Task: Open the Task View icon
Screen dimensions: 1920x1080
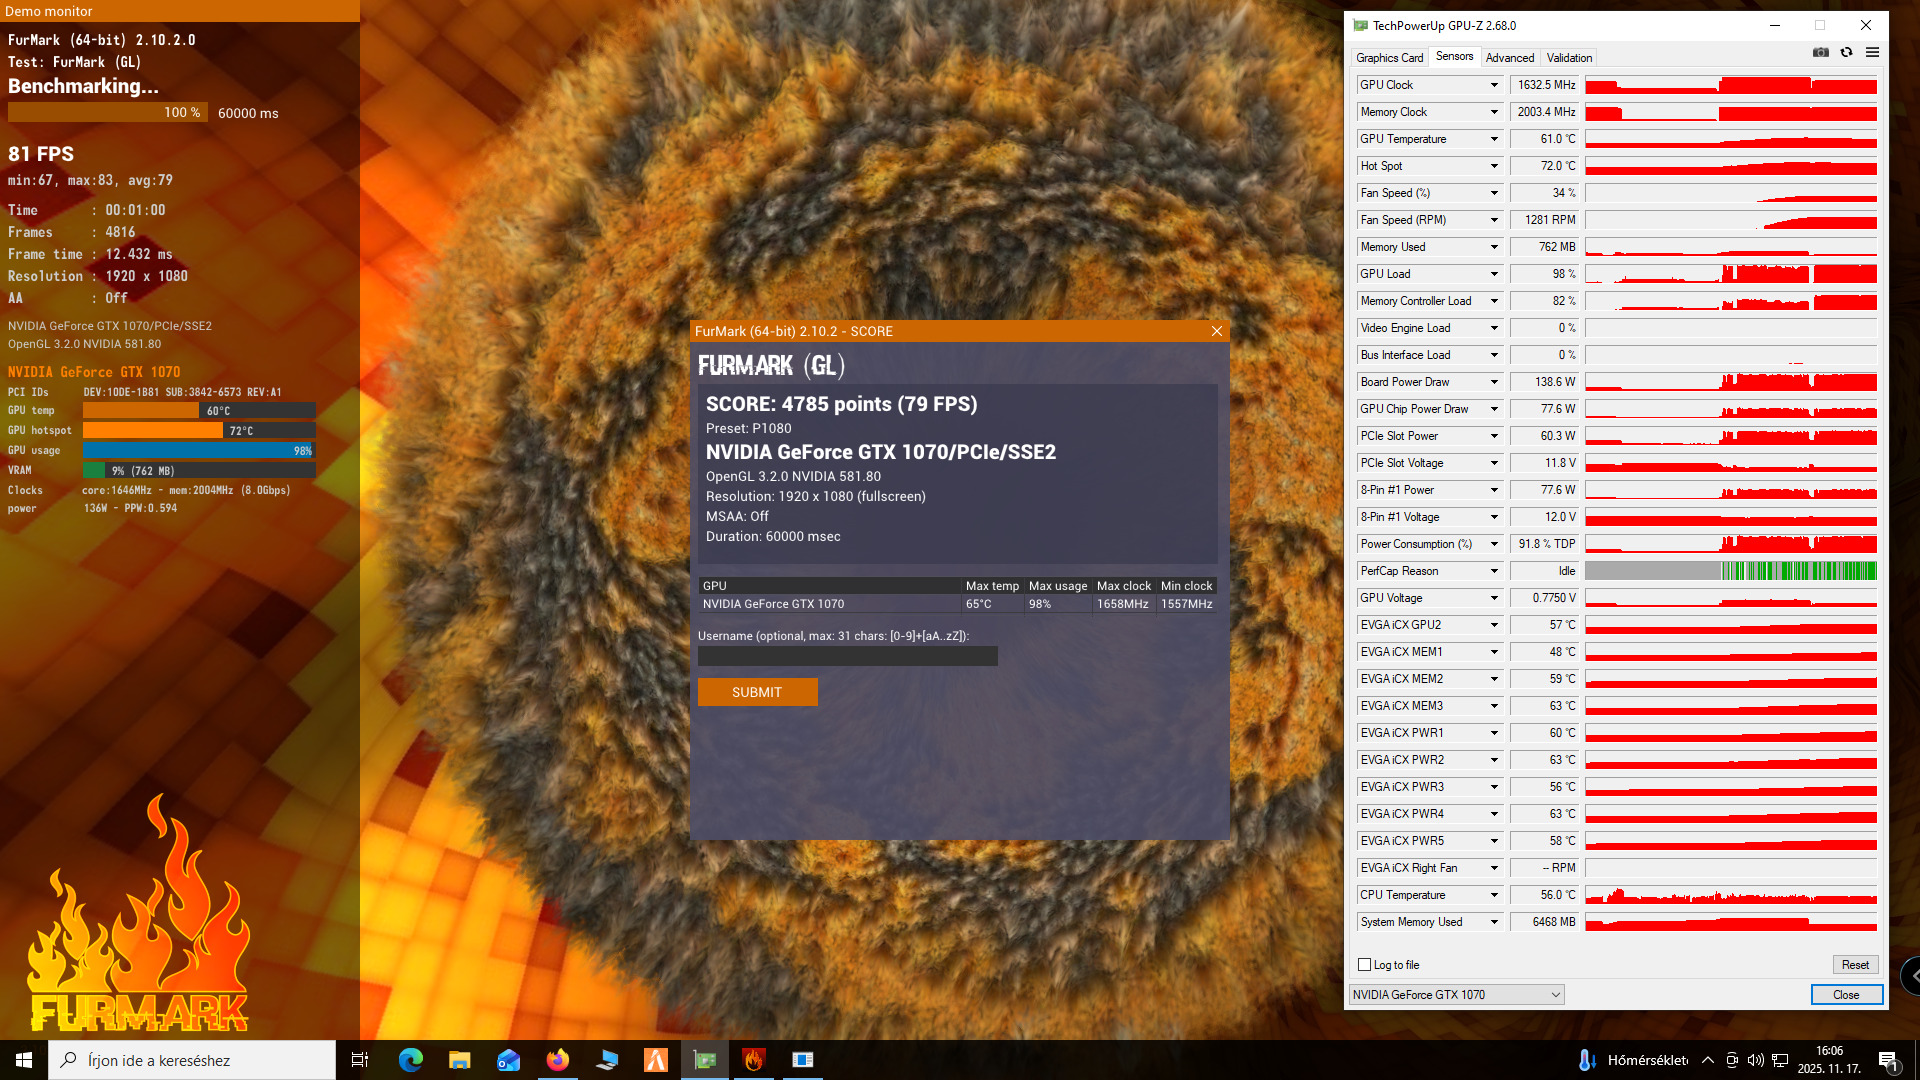Action: [360, 1060]
